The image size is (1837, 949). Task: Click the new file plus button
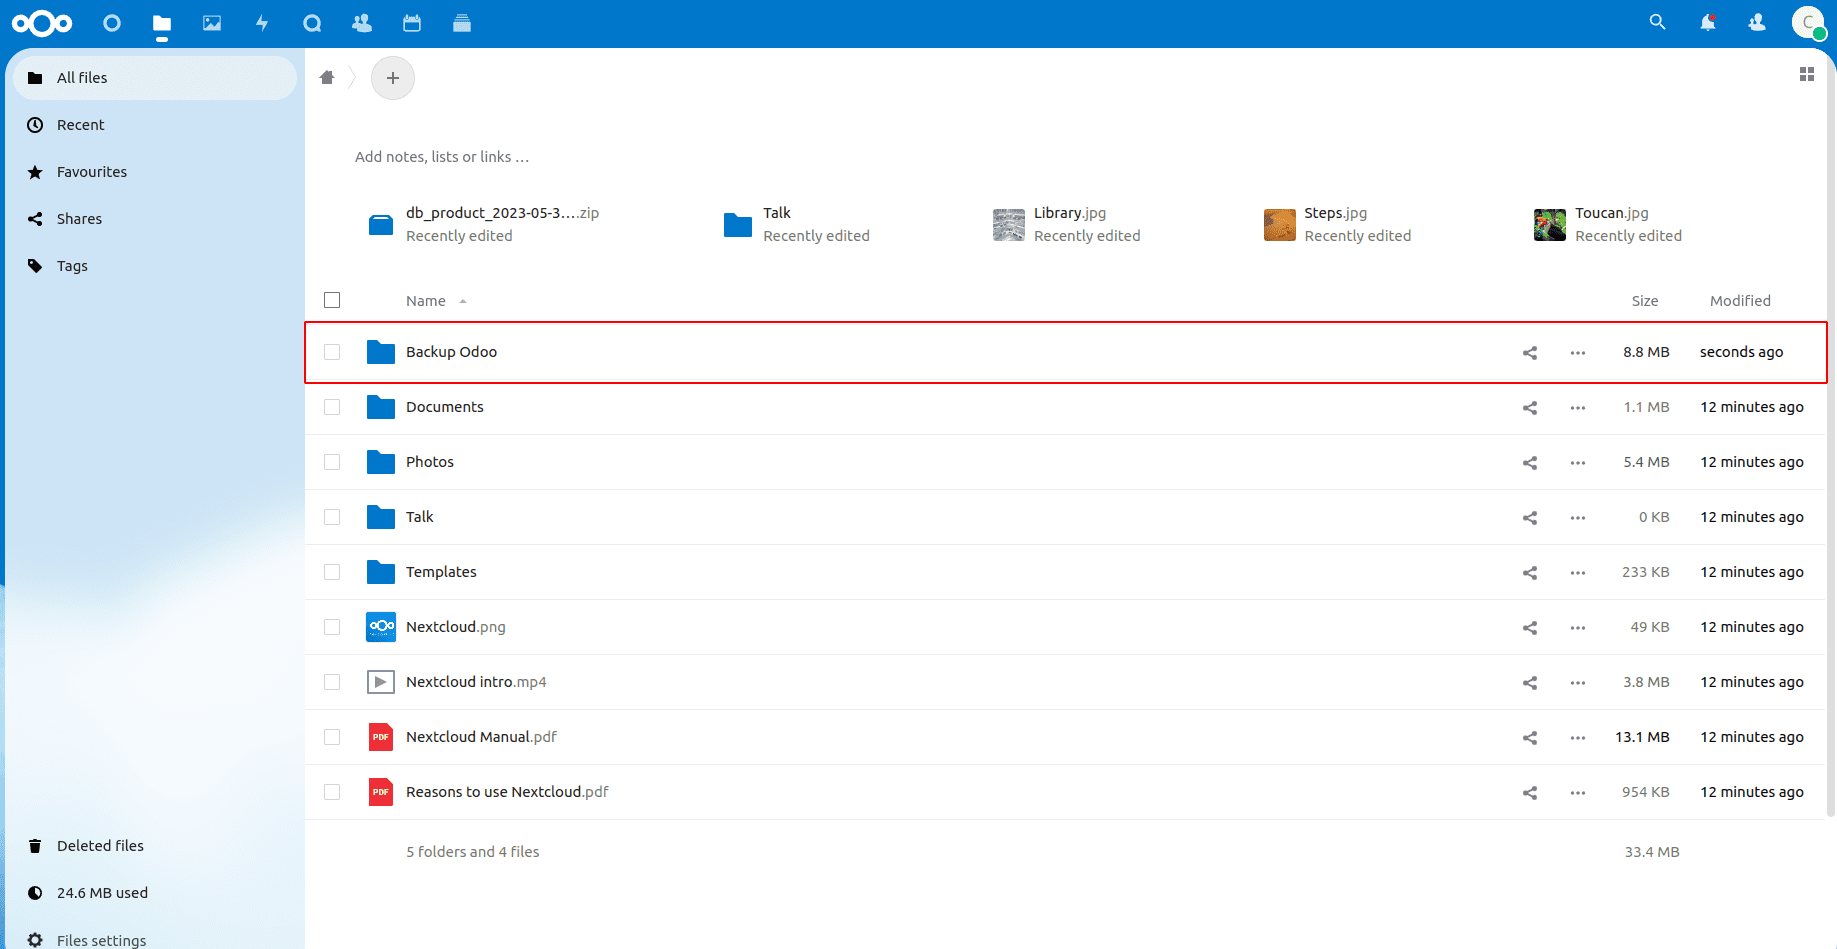pos(393,77)
